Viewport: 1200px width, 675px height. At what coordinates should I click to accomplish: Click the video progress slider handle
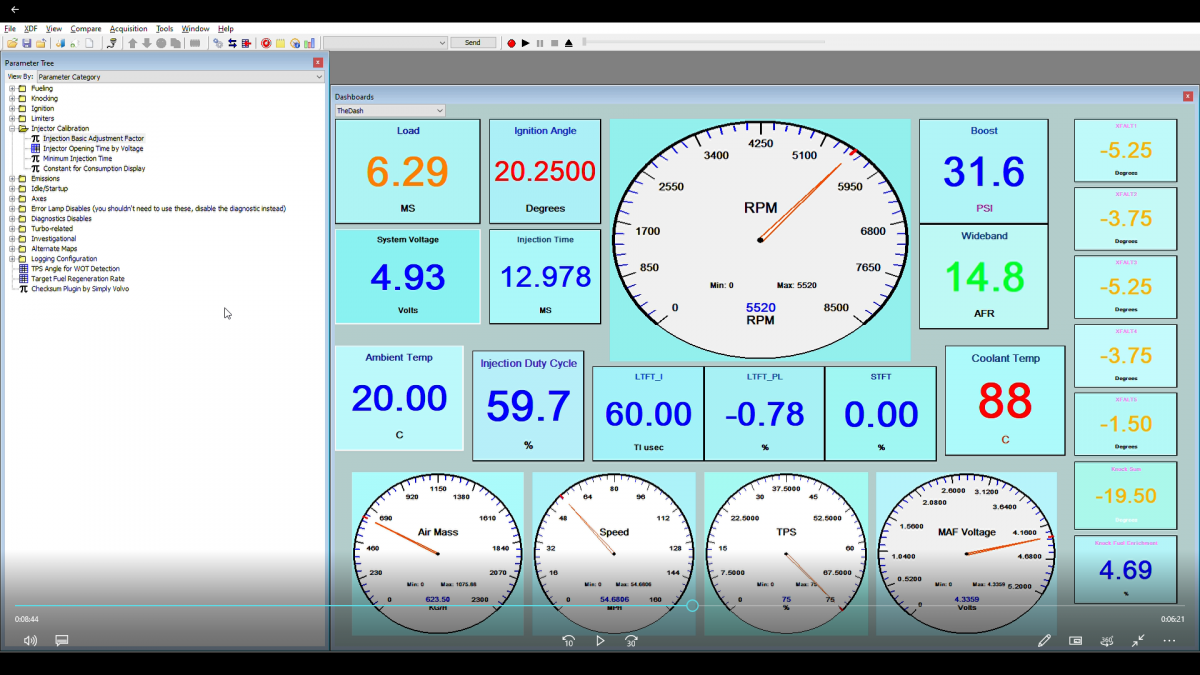[692, 606]
